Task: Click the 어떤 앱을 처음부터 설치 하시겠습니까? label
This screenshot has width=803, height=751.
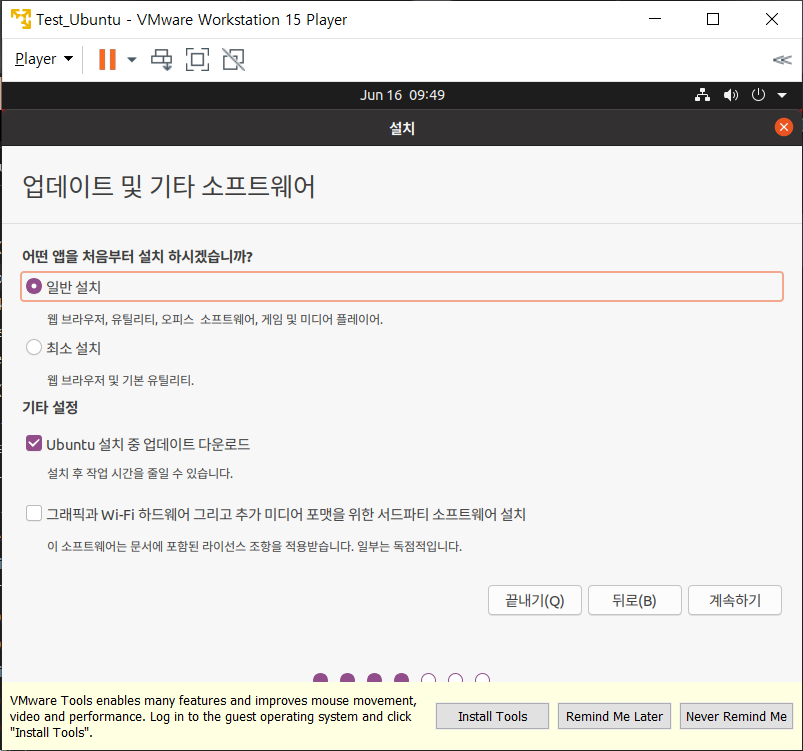Action: coord(137,256)
